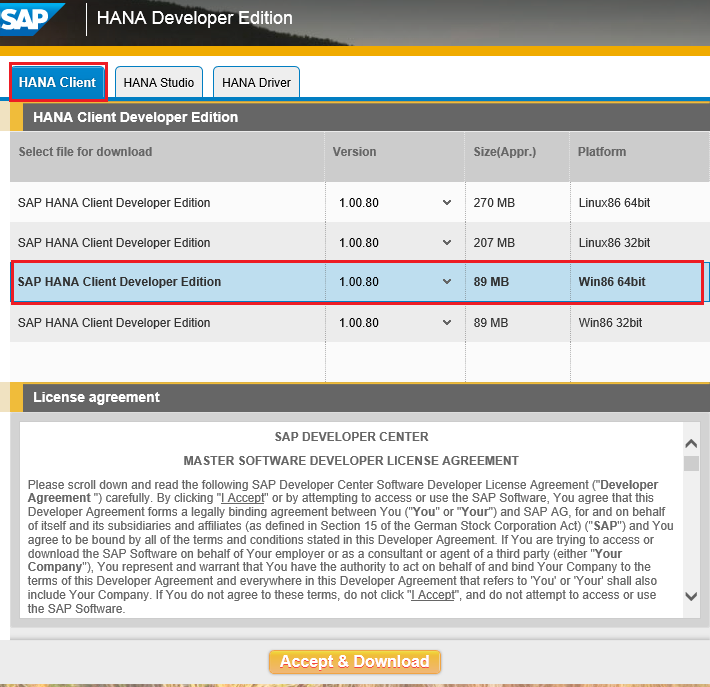Viewport: 710px width, 687px height.
Task: Select the Linux86 64bit client file name
Action: (x=114, y=202)
